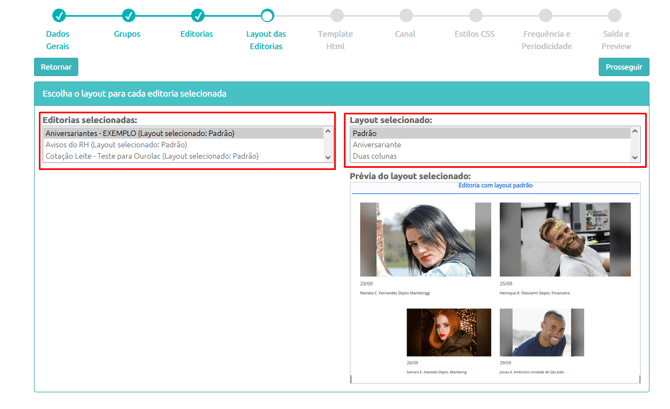Choose the Padrão layout option
Image resolution: width=670 pixels, height=409 pixels.
pyautogui.click(x=491, y=133)
